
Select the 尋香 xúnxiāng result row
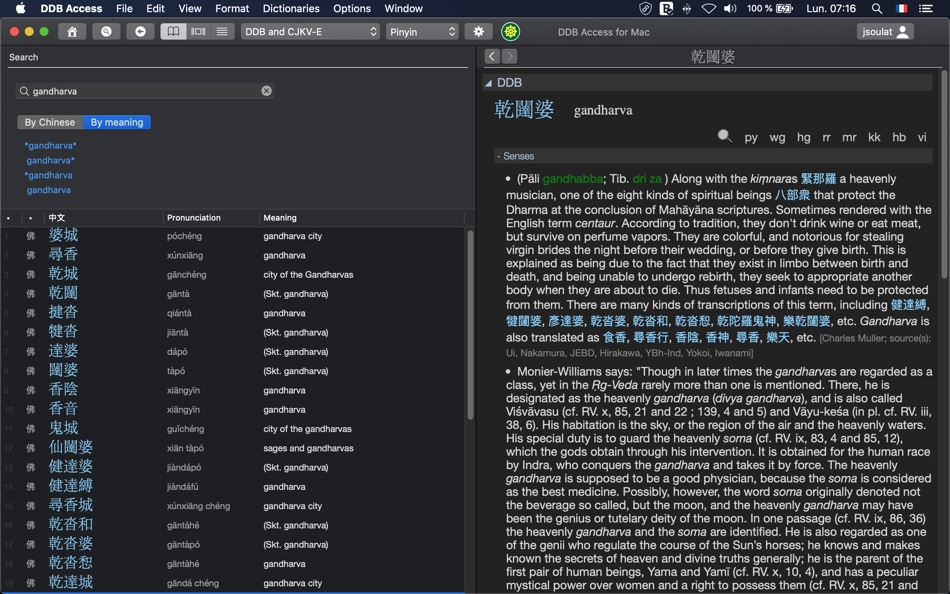pyautogui.click(x=233, y=255)
